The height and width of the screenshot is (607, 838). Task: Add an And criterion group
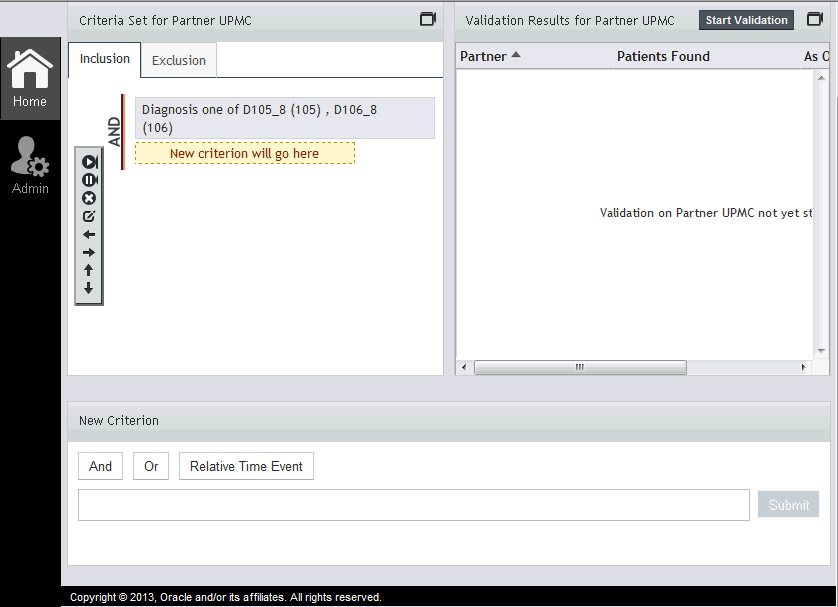pos(100,466)
